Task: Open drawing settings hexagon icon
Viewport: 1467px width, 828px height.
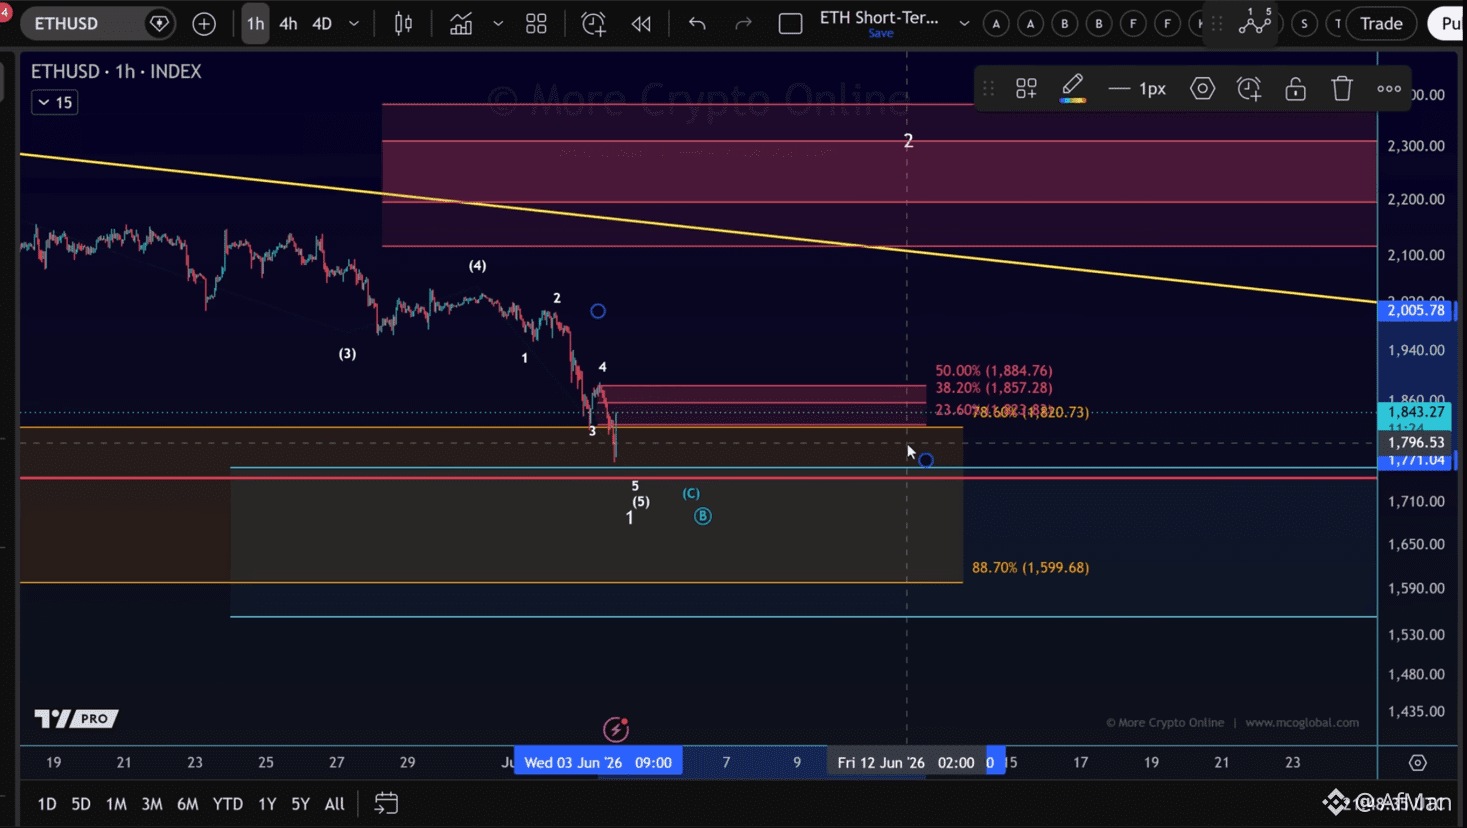Action: point(1202,89)
